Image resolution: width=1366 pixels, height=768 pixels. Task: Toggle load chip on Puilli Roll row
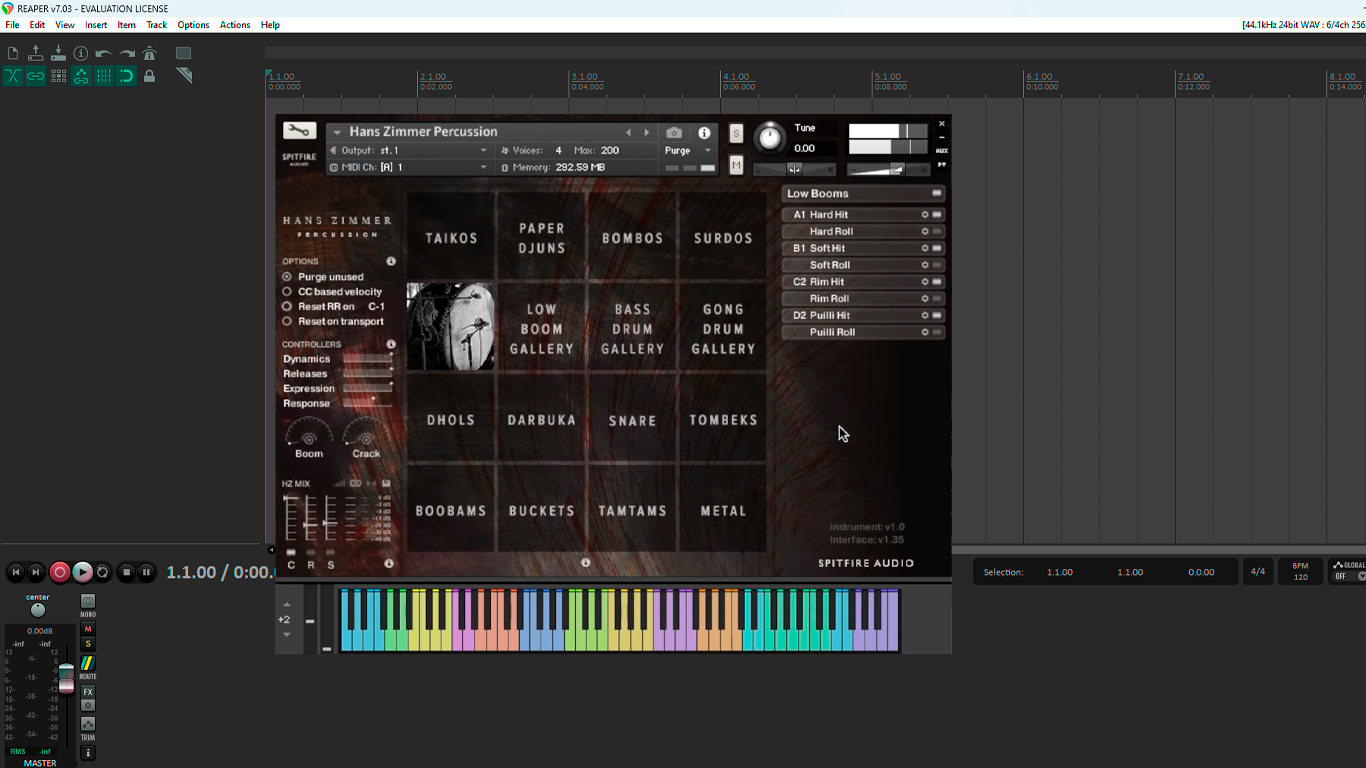tap(937, 332)
